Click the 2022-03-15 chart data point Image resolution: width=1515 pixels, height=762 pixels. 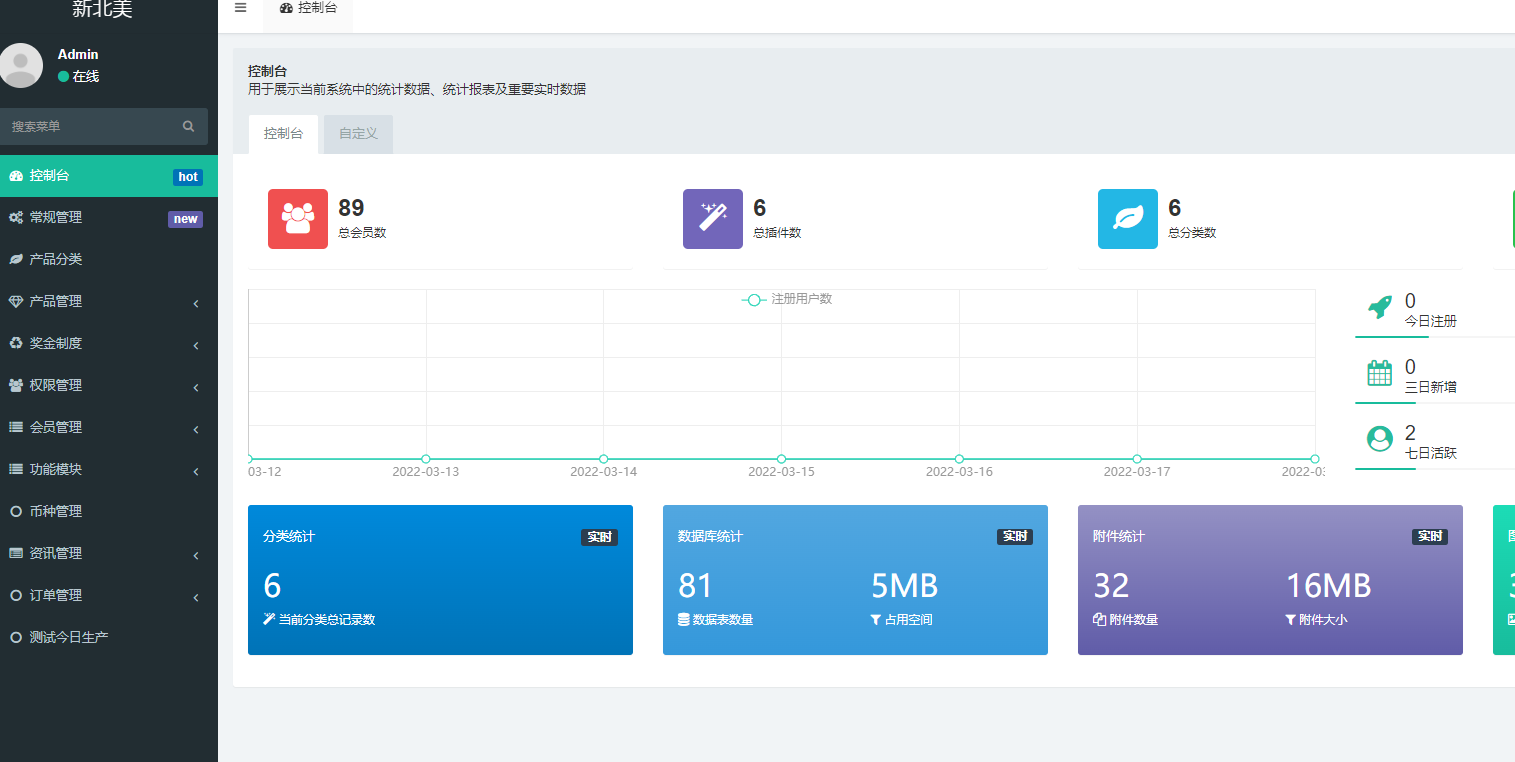click(x=781, y=459)
